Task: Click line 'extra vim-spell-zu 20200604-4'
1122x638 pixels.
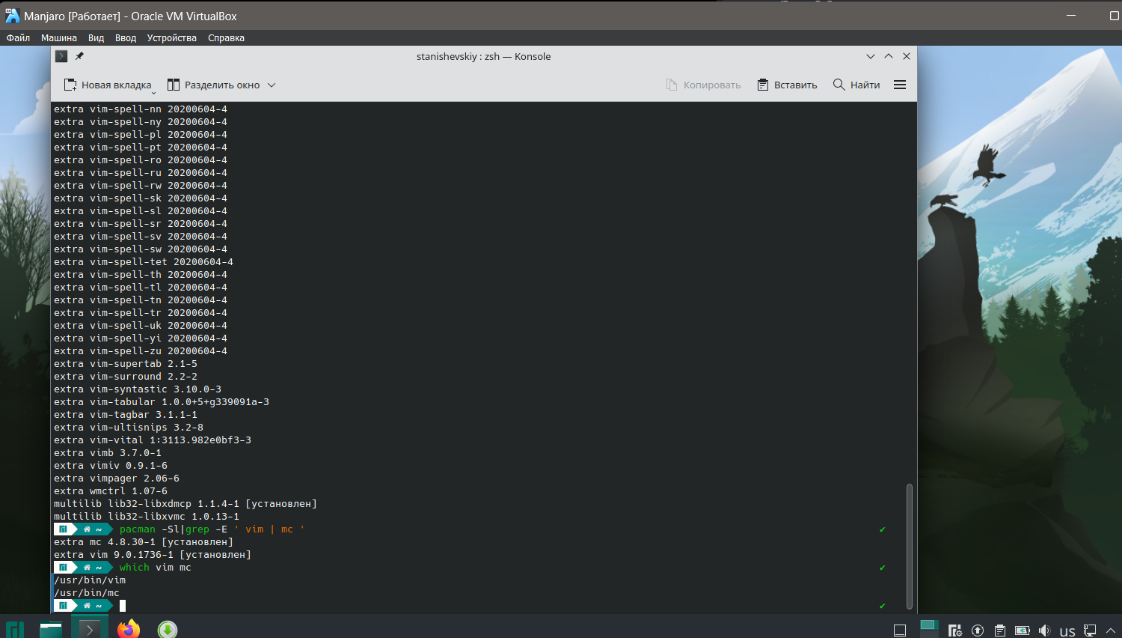Action: [x=140, y=350]
